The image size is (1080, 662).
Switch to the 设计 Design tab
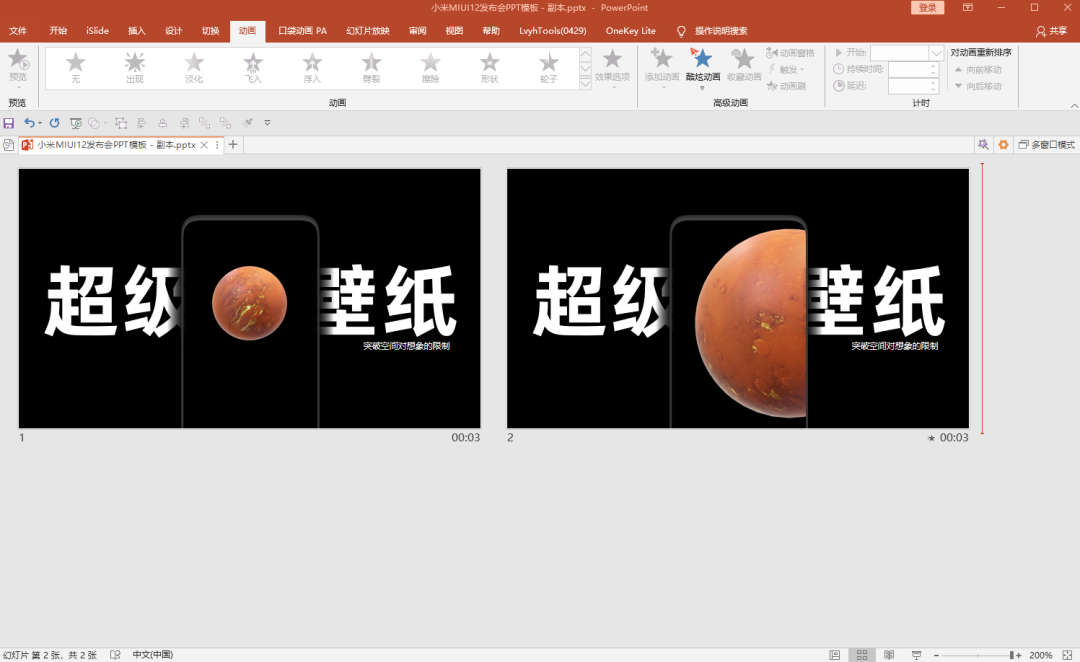pos(174,31)
